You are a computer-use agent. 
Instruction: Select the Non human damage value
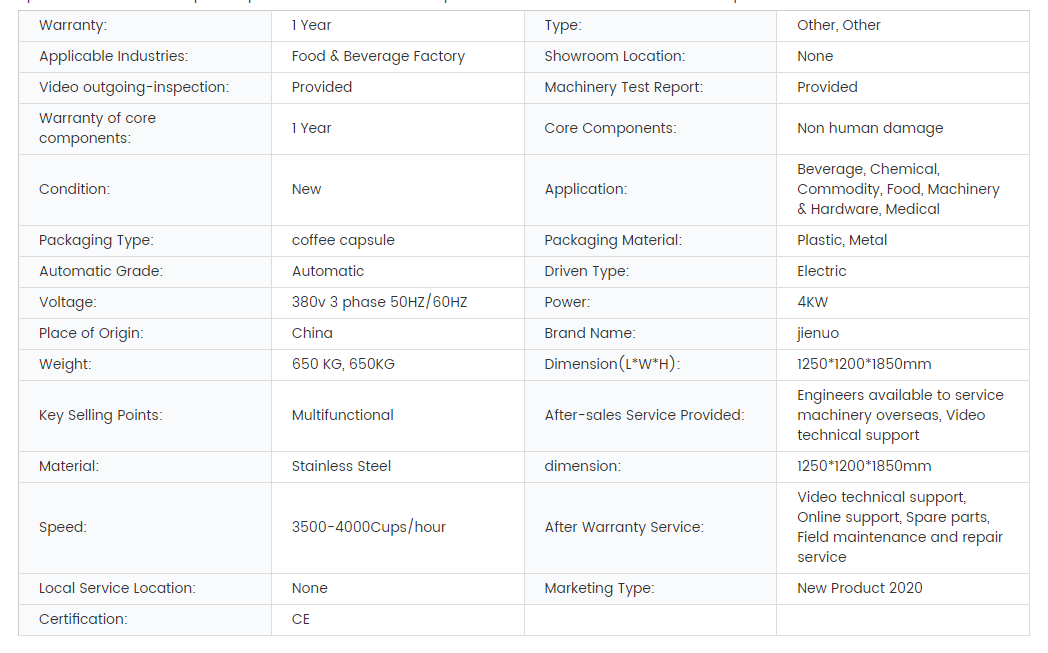coord(870,128)
